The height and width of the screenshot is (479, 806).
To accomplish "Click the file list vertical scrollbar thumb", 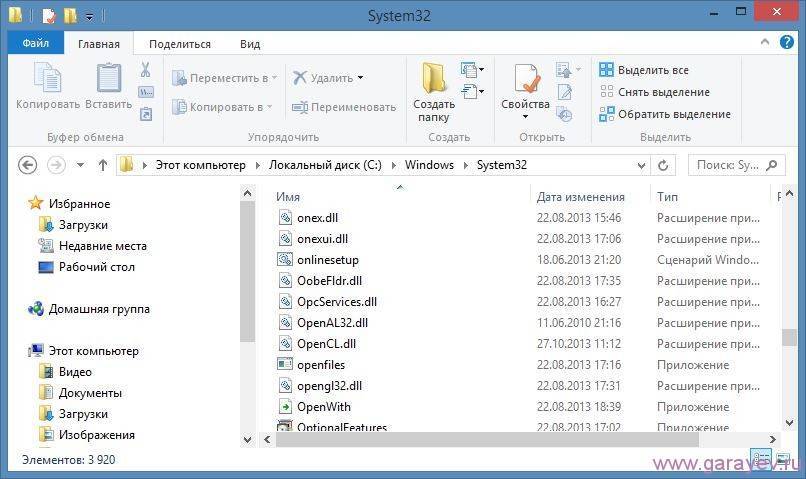I will (x=789, y=337).
